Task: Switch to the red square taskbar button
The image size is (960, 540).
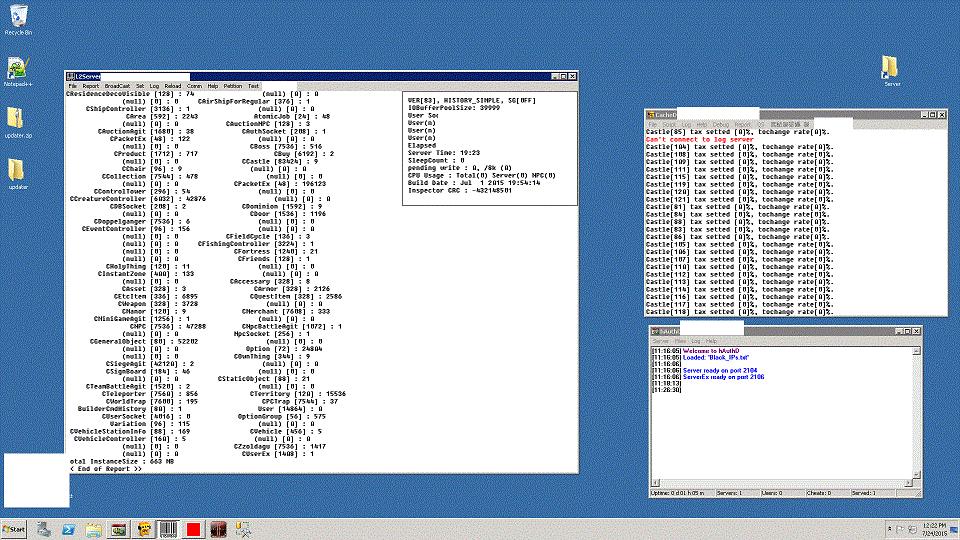Action: coord(193,529)
